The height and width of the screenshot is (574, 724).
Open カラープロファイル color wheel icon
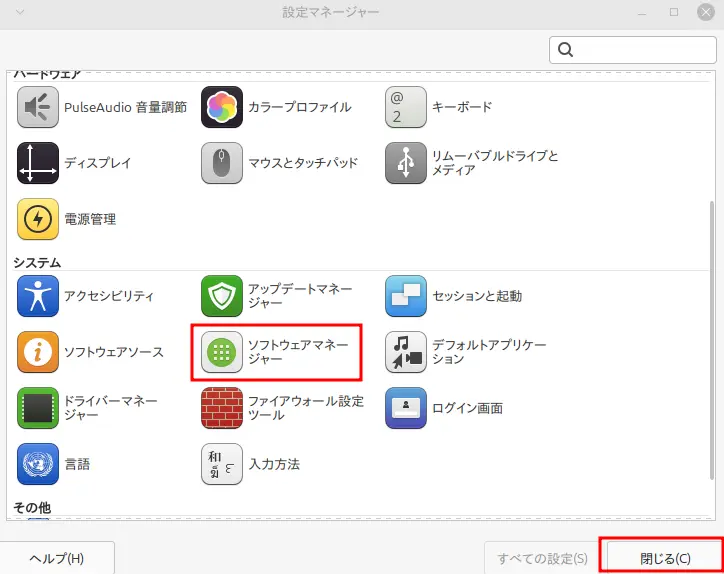(x=222, y=107)
